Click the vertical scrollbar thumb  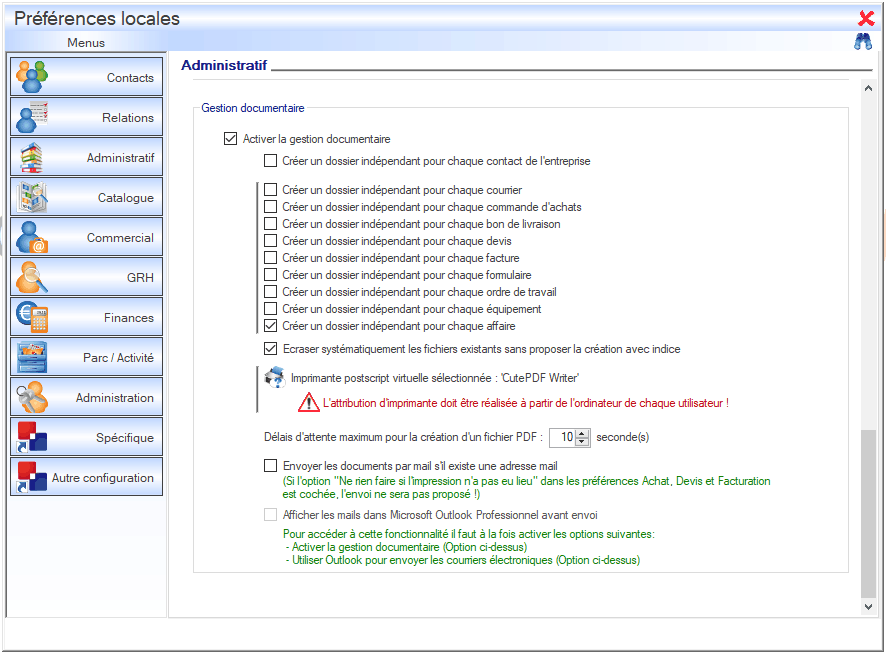(x=868, y=513)
